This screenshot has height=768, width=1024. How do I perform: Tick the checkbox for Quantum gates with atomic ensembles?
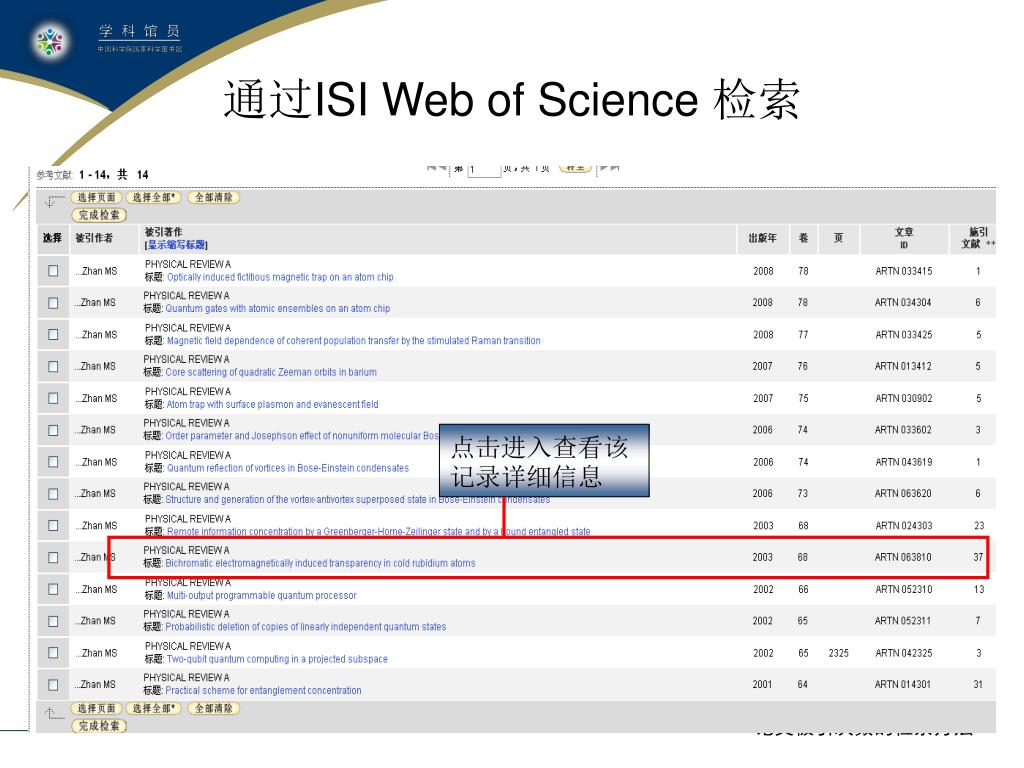pos(54,303)
